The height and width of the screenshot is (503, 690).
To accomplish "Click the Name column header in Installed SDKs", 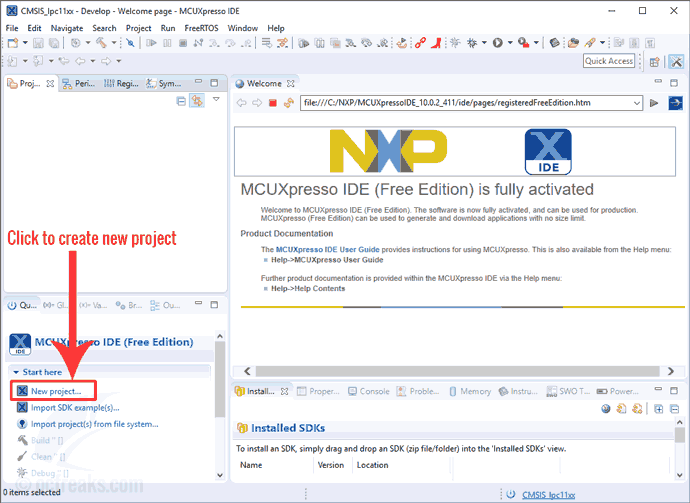I will click(x=251, y=465).
